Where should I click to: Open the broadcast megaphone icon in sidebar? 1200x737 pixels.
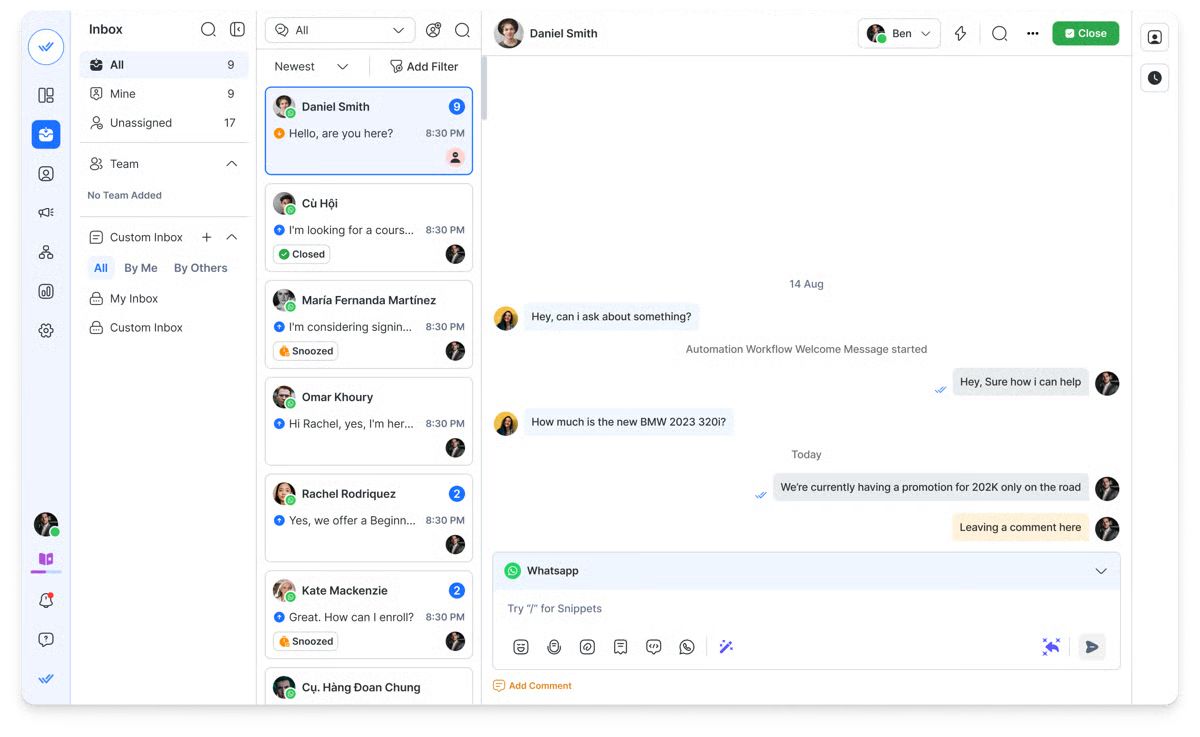point(46,213)
